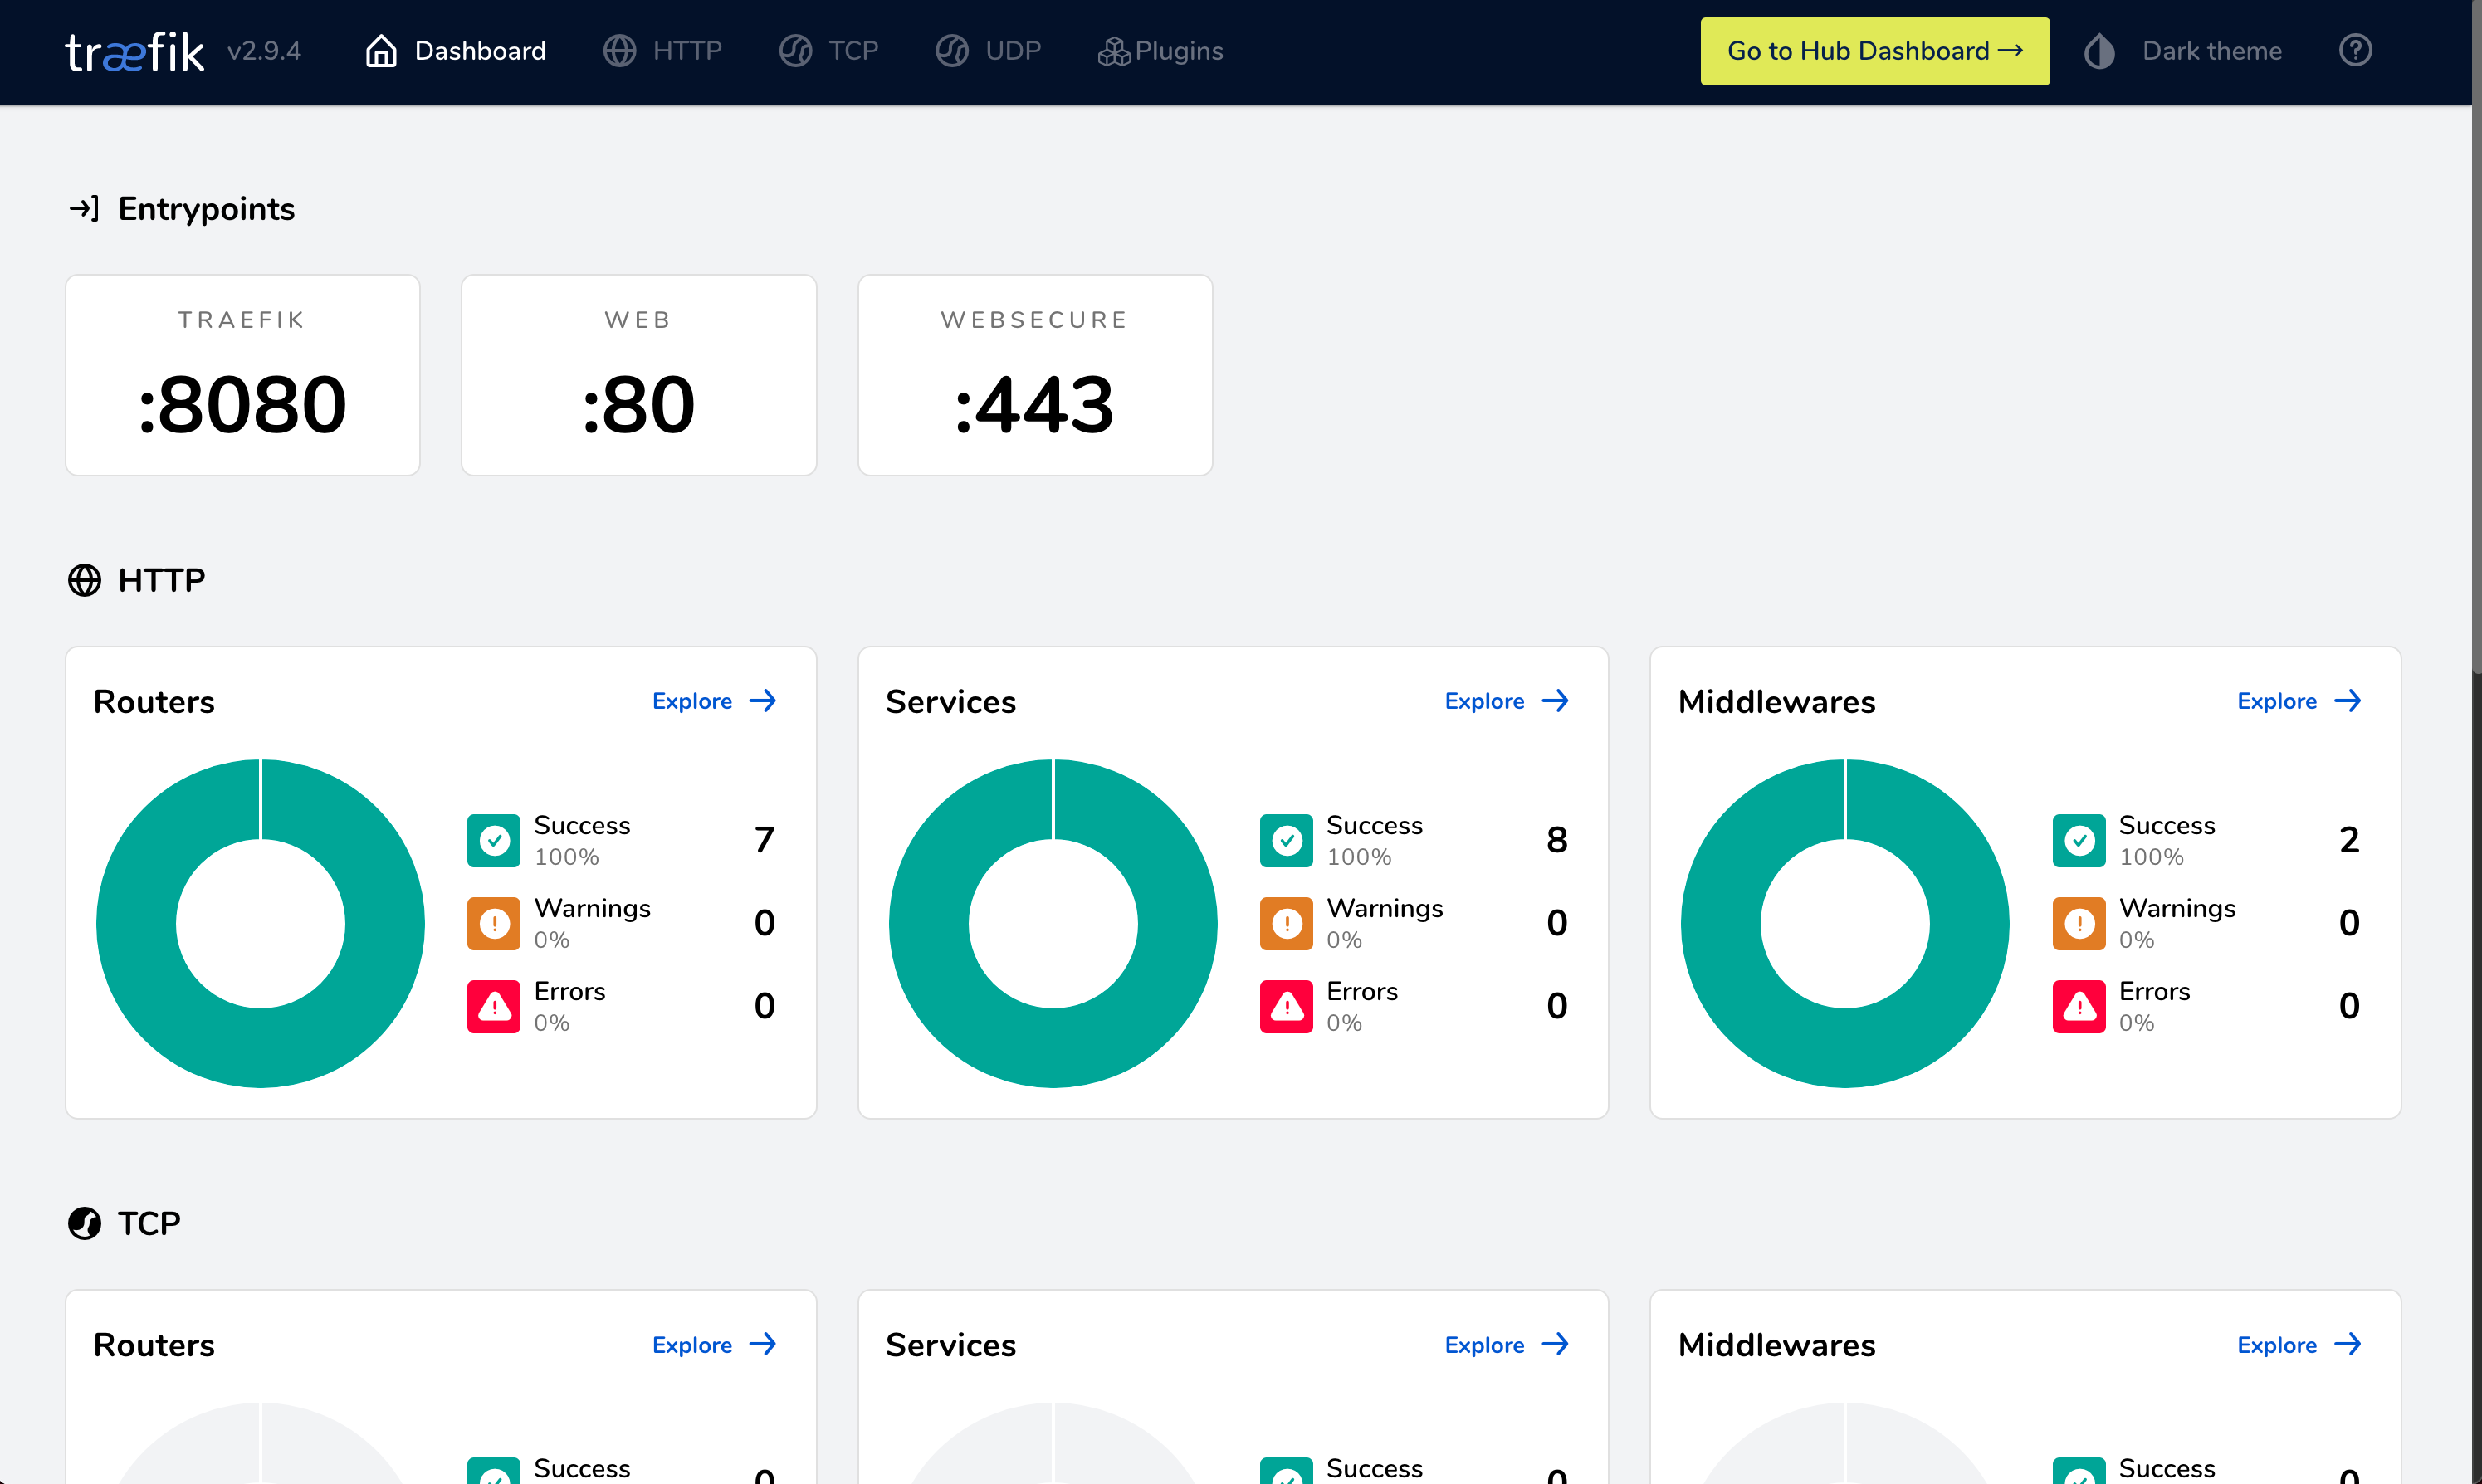Click HTTP Services Success check icon

1286,840
